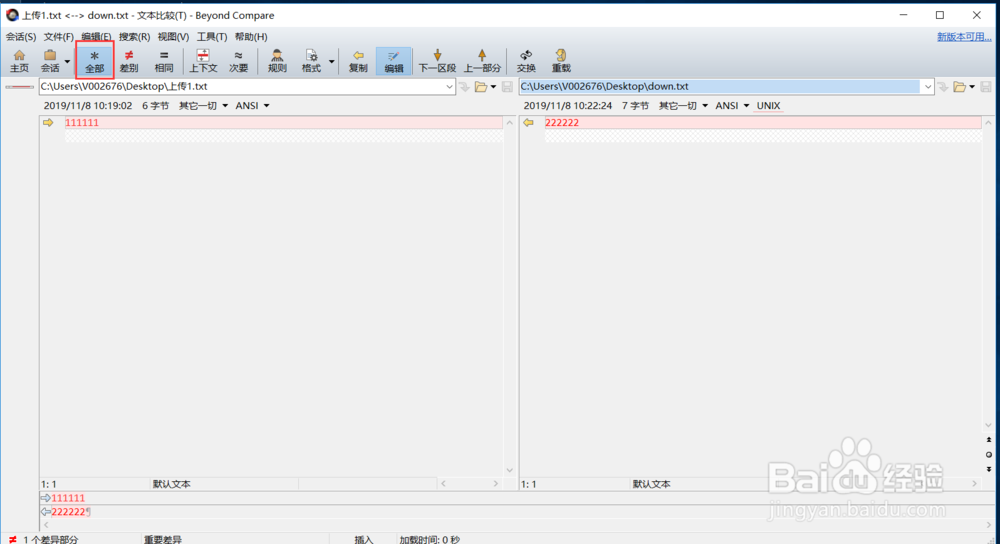Open the 会话 sessions briefcase icon
Viewport: 1000px width, 544px height.
(50, 61)
